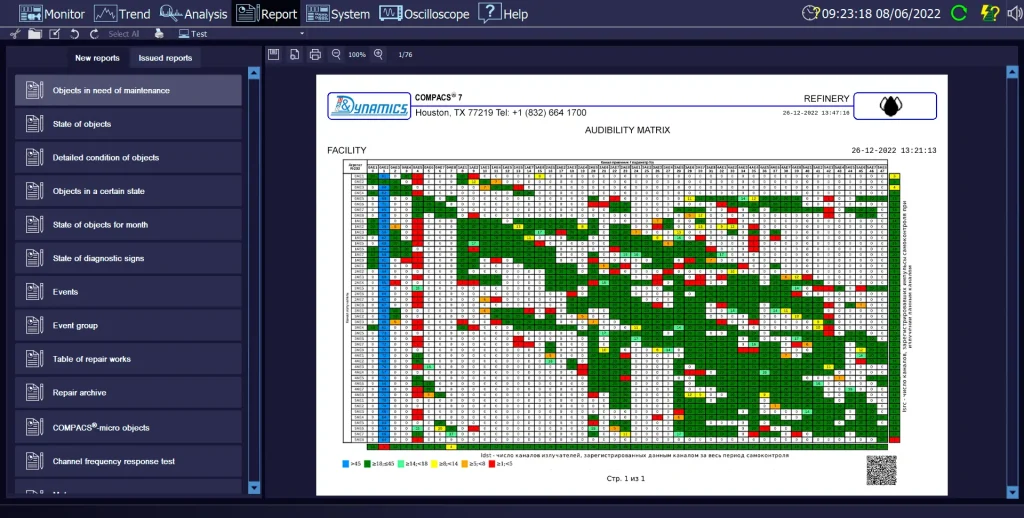Click the report preview scroll-down arrow
This screenshot has width=1024, height=518.
pyautogui.click(x=1012, y=491)
